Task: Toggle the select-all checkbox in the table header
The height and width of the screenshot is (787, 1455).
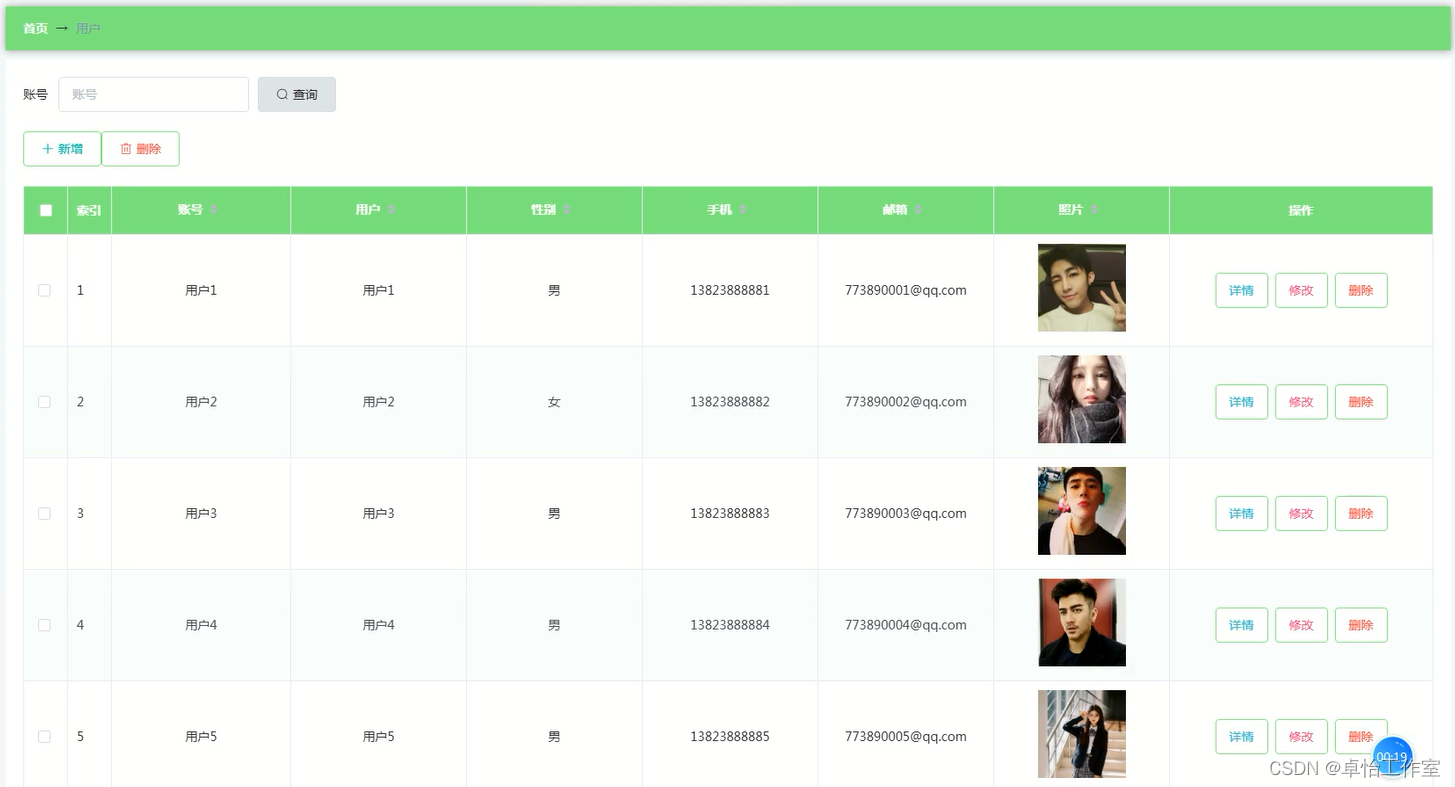Action: (44, 210)
